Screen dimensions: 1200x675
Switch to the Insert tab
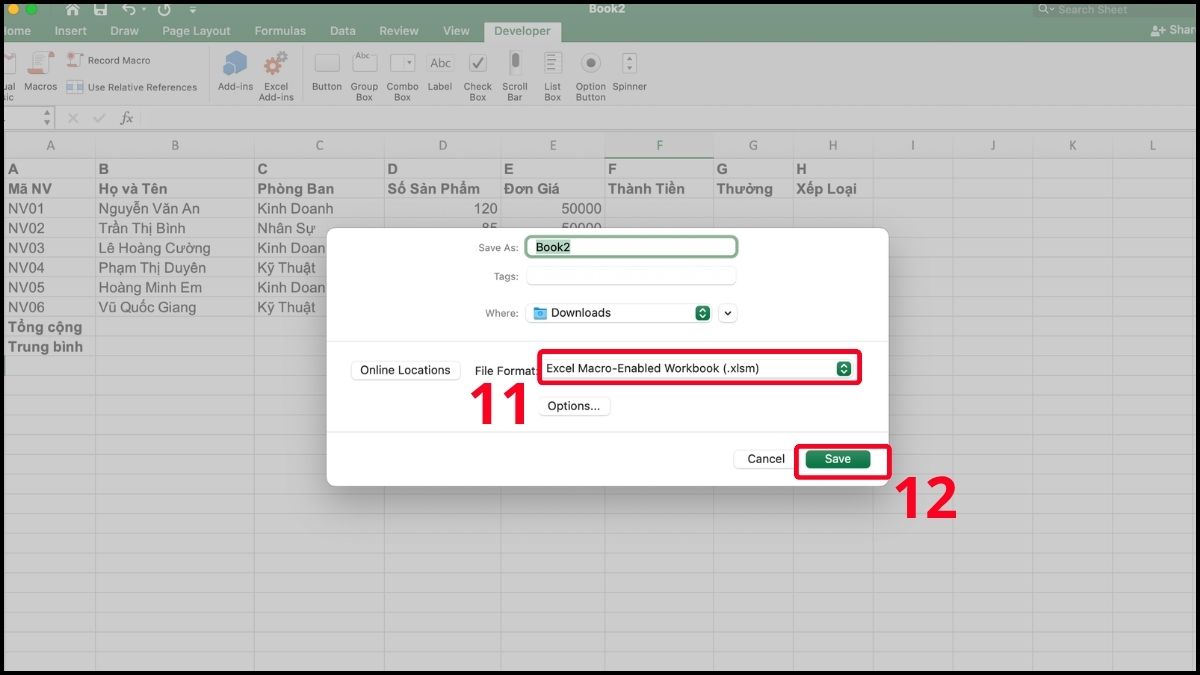click(71, 31)
